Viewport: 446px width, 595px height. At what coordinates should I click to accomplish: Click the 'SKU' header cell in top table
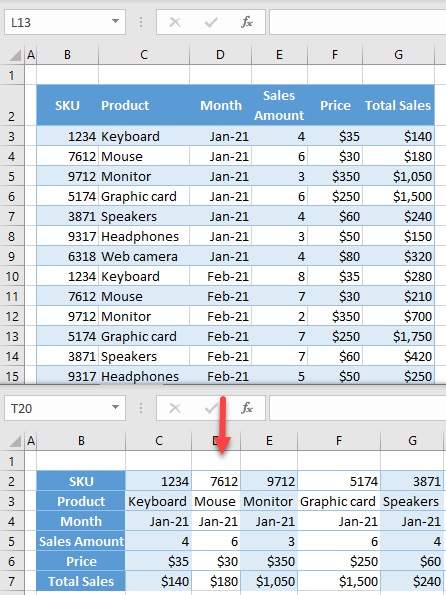pos(68,105)
